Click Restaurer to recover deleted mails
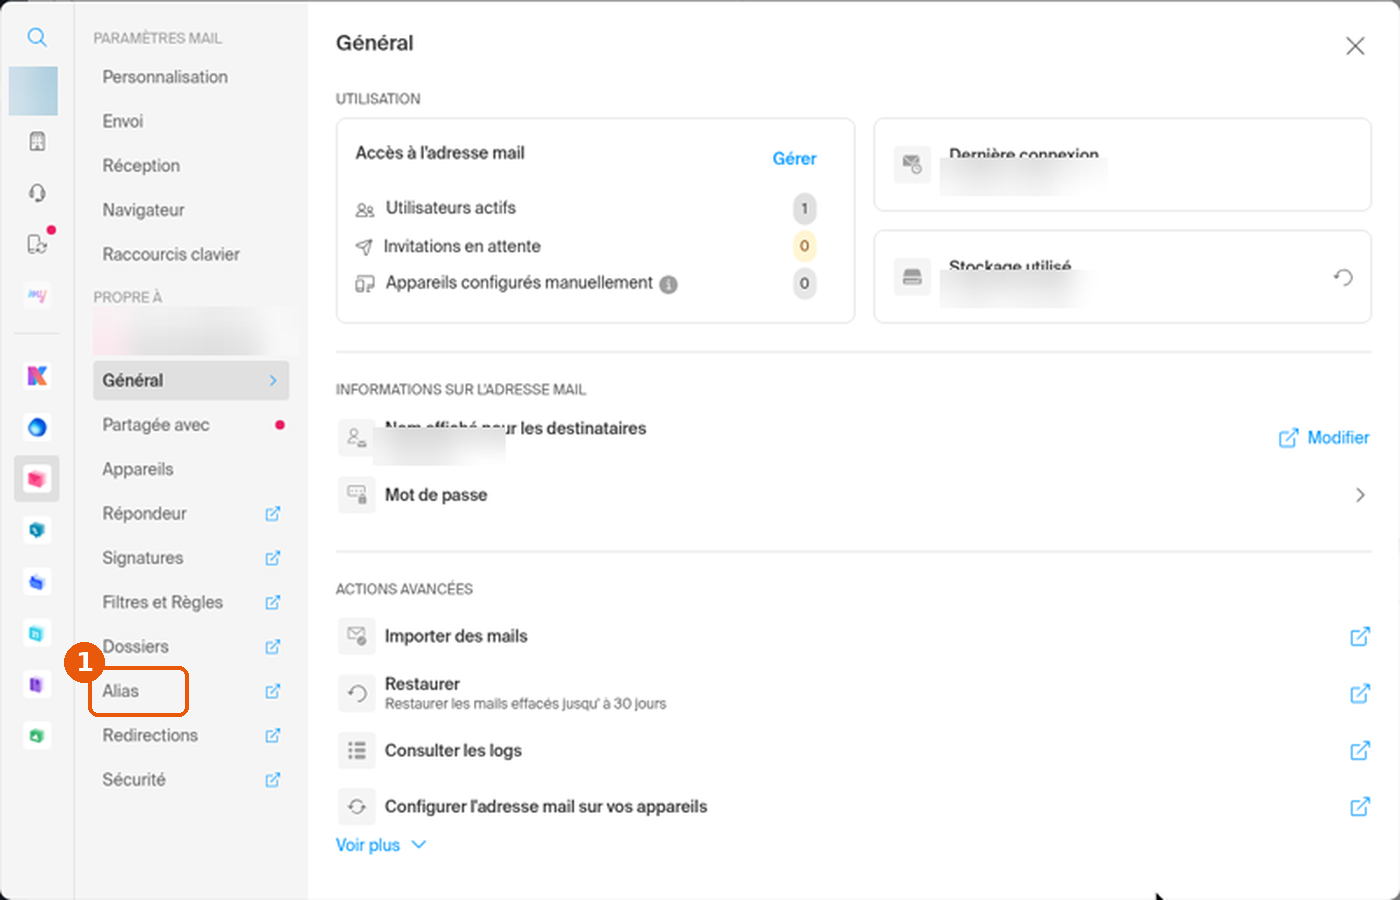This screenshot has width=1400, height=900. (x=422, y=684)
